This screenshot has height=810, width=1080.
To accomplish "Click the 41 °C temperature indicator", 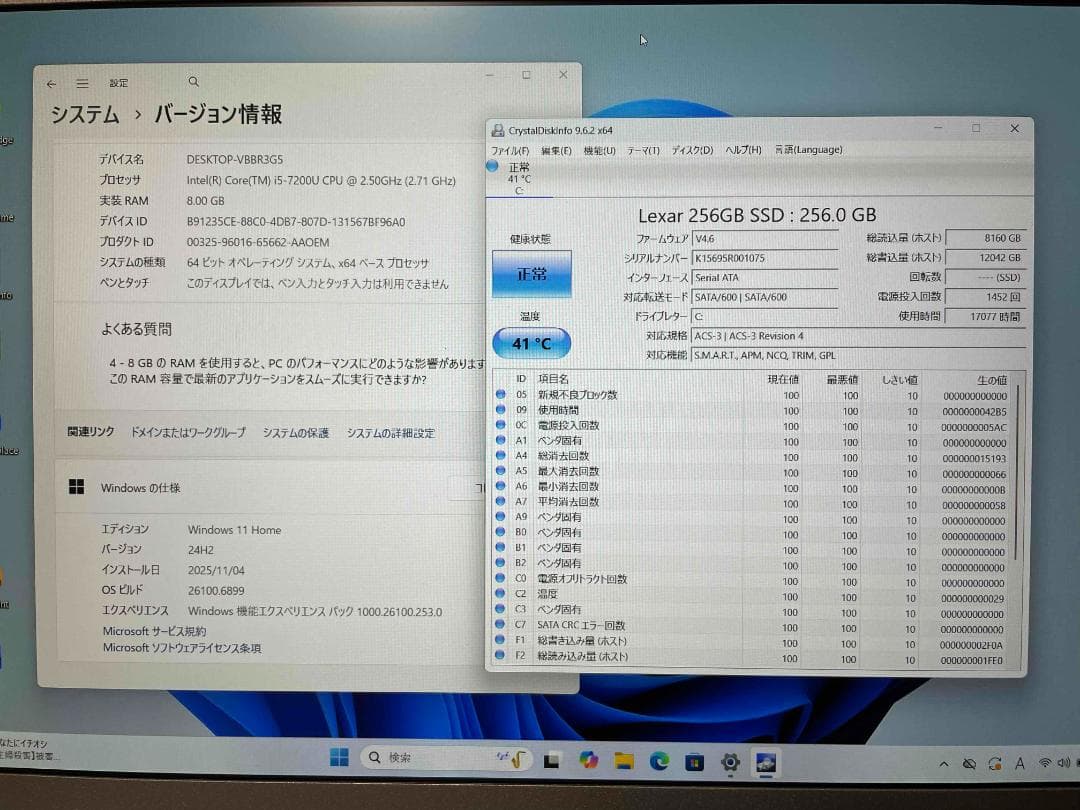I will (531, 342).
